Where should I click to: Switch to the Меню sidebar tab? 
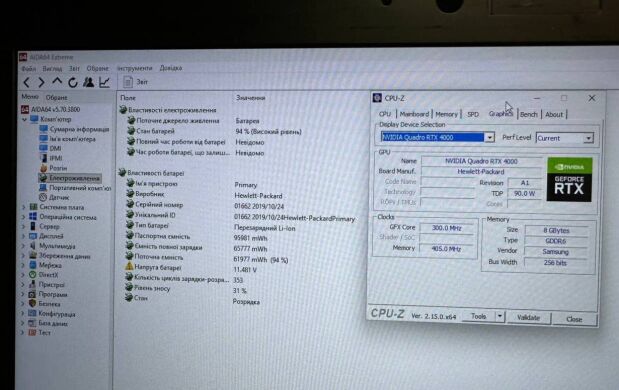point(30,97)
